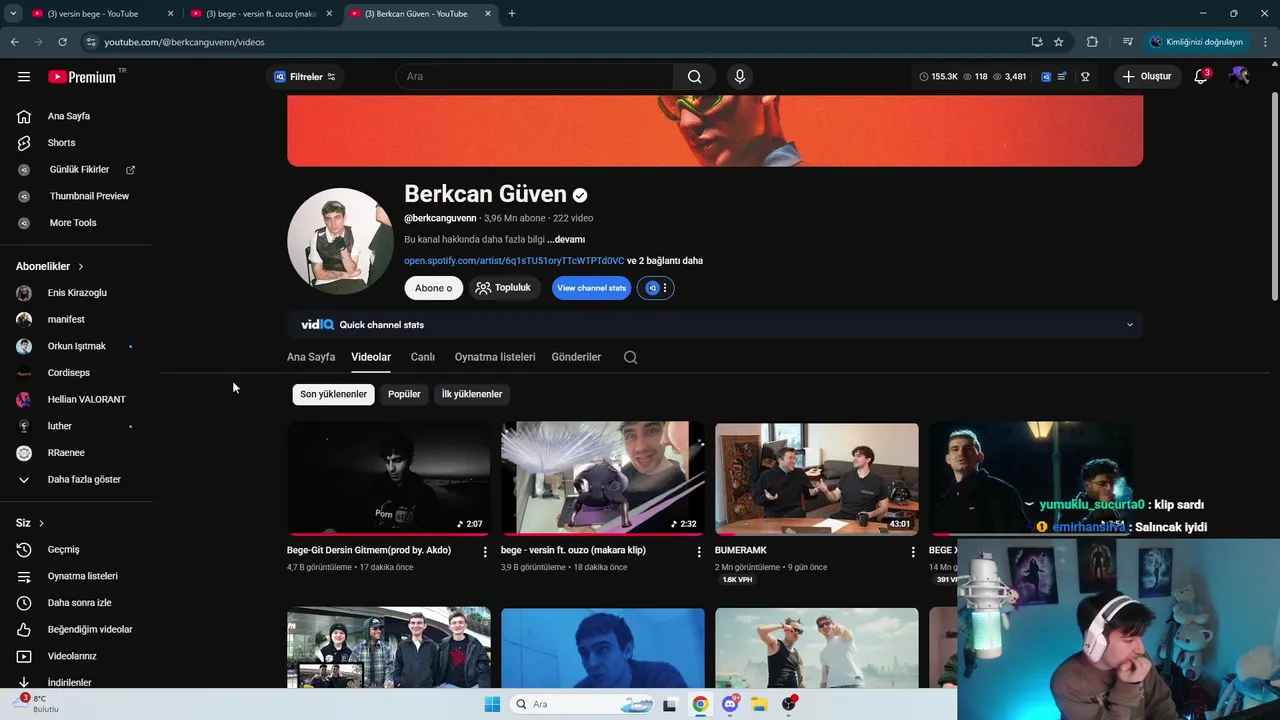Open the Filtreler dropdown
Screen dimensions: 1280x720
click(305, 77)
